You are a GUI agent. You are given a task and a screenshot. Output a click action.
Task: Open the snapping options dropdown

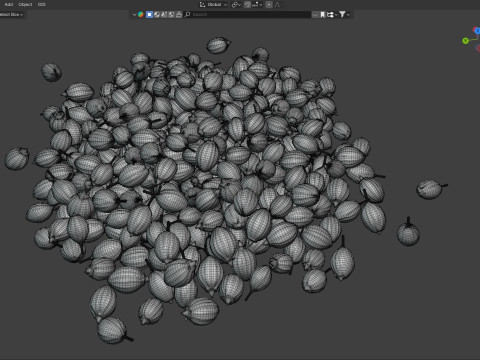[x=257, y=4]
